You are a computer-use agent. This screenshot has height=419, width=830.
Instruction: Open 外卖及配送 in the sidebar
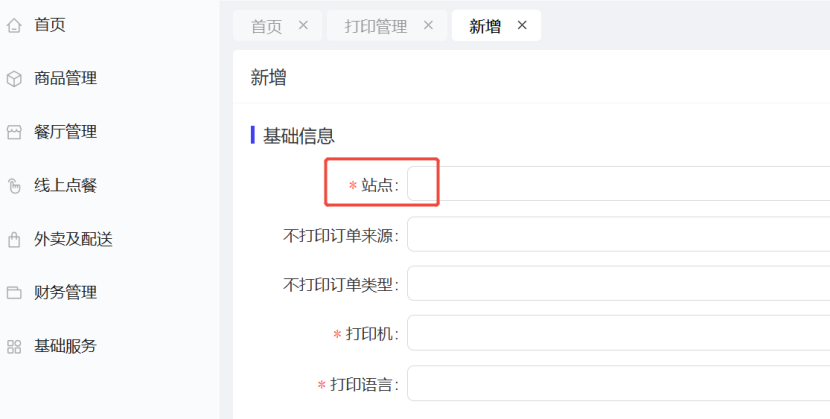pyautogui.click(x=74, y=239)
